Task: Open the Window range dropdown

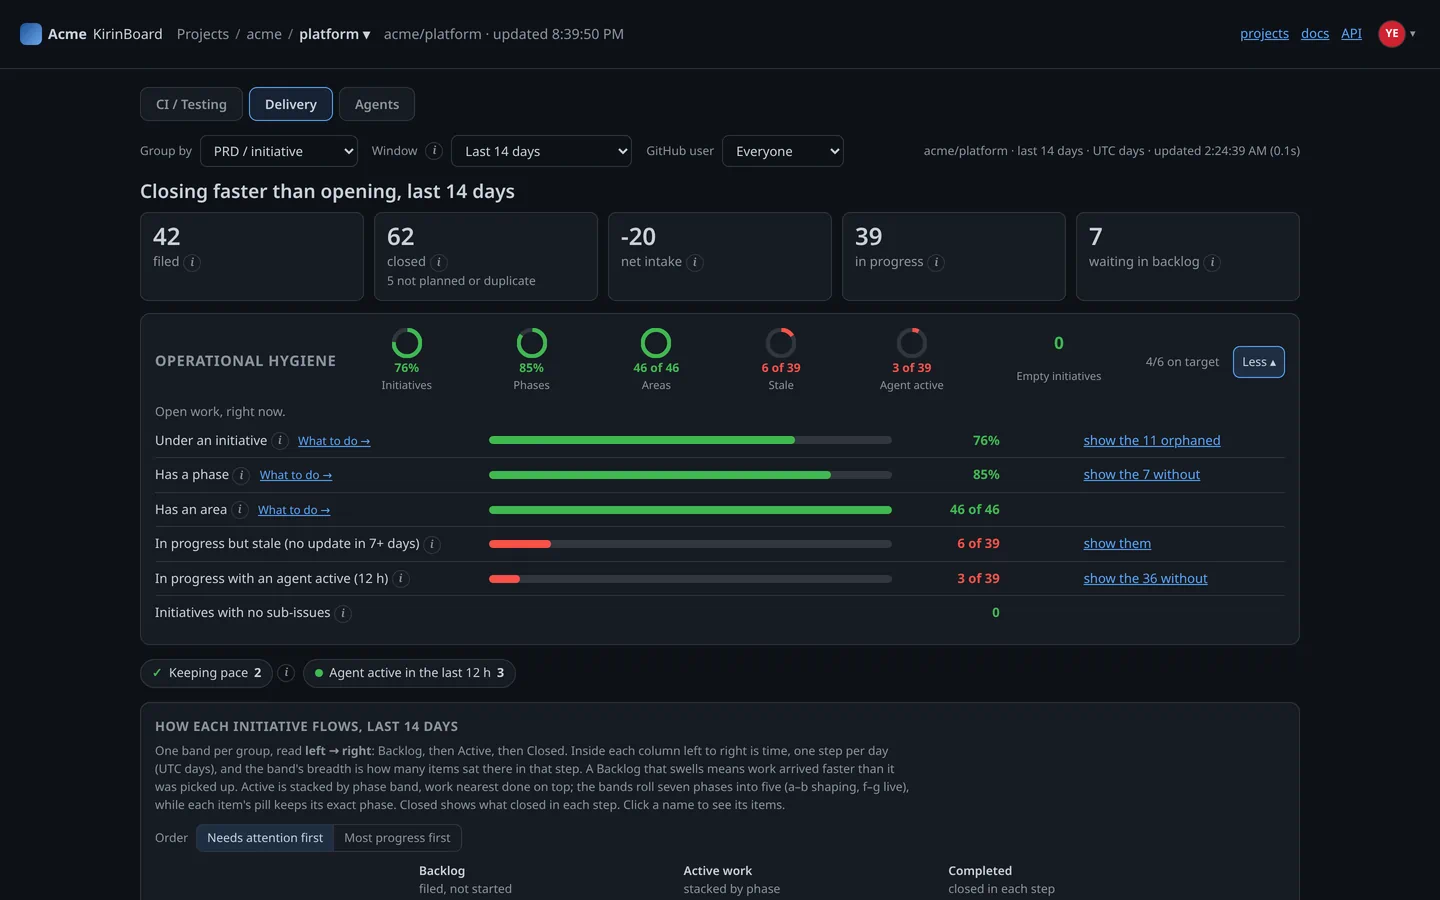Action: tap(541, 151)
